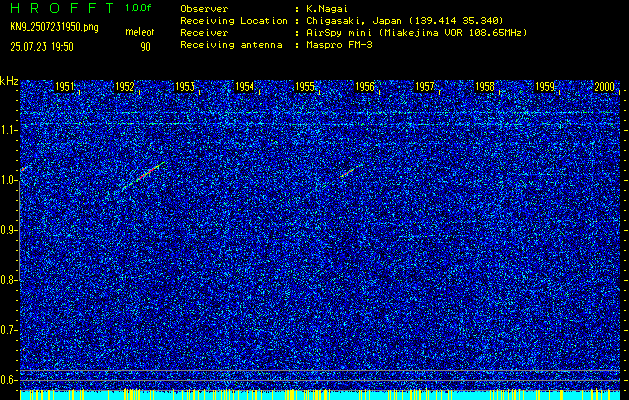Screen dimensions: 629x400
Task: Click the 0.7 frequency axis label
Action: tap(9, 330)
